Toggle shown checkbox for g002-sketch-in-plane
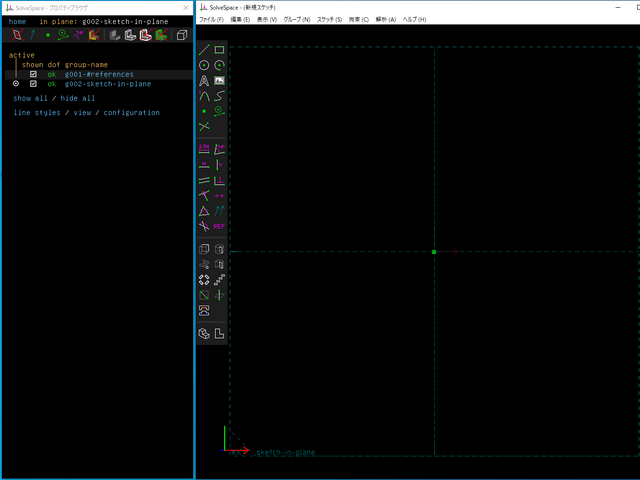Screen dimensions: 640x480 click(33, 84)
